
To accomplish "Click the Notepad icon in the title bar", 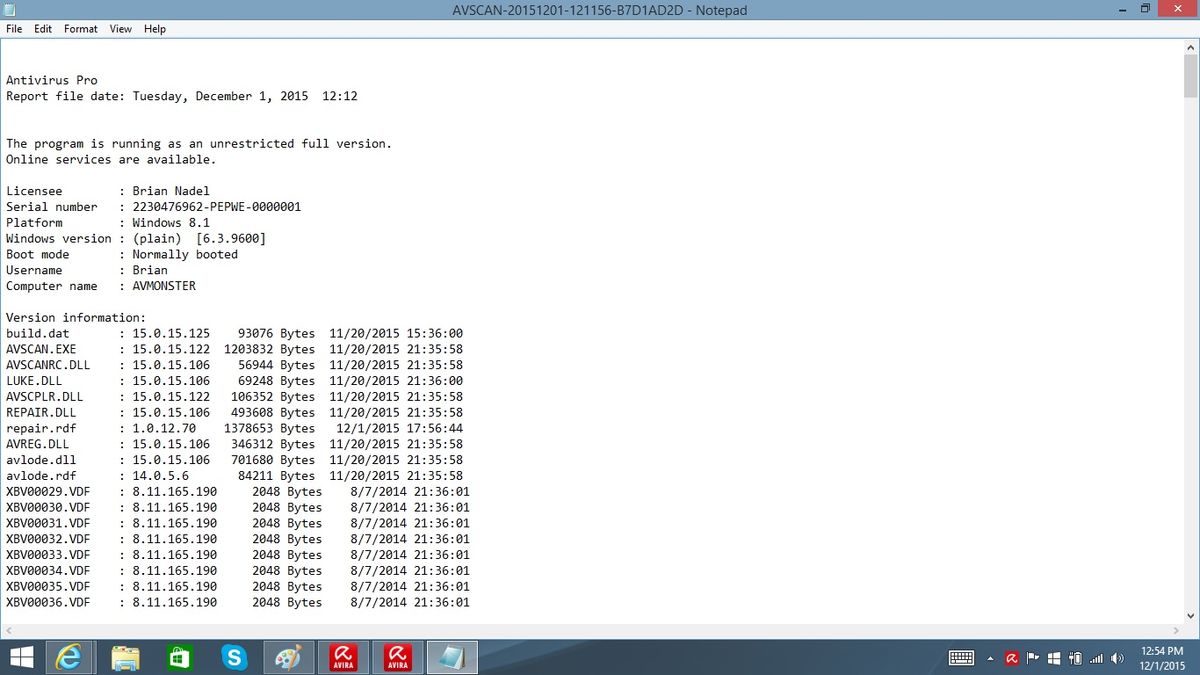I will [x=11, y=9].
